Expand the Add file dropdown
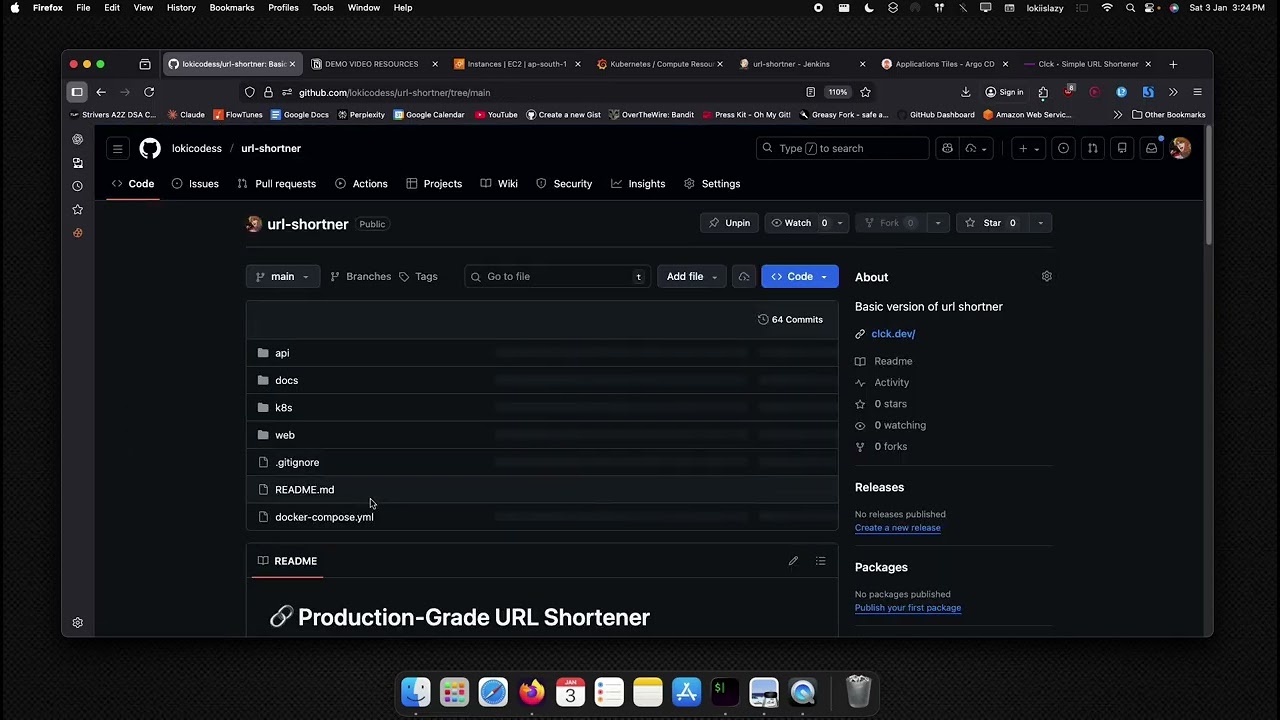 694,277
